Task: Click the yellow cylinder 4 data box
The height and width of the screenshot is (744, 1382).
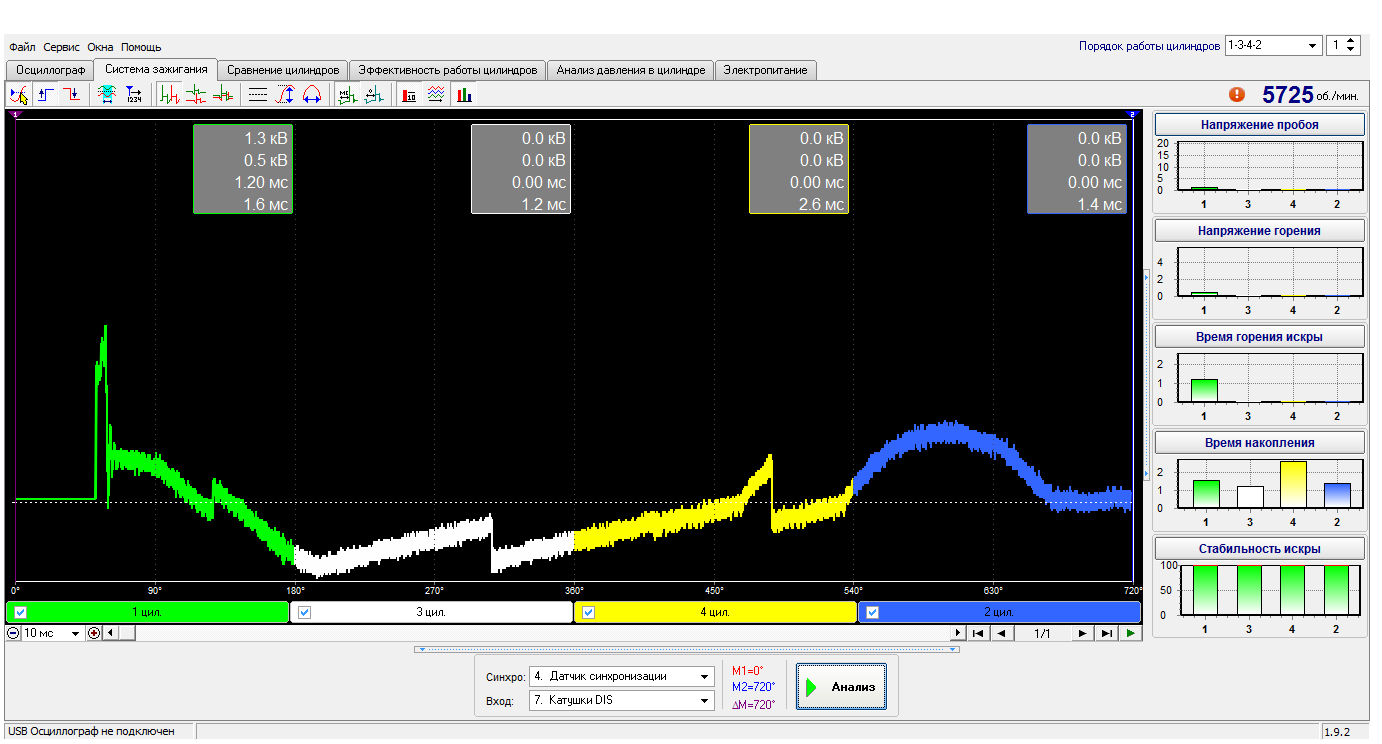Action: [799, 170]
